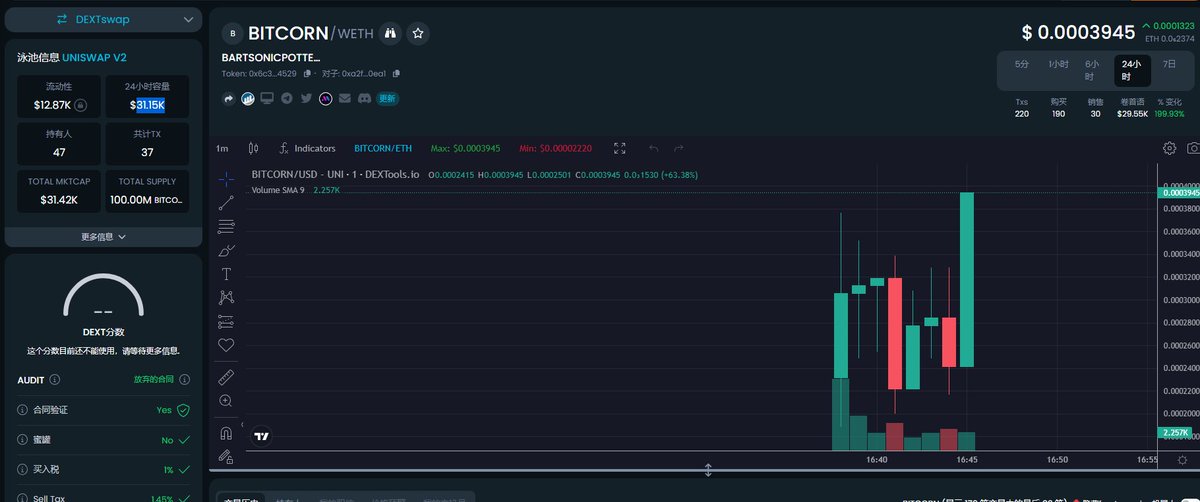Open the blue chart explorer icon
The image size is (1200, 502).
click(248, 98)
